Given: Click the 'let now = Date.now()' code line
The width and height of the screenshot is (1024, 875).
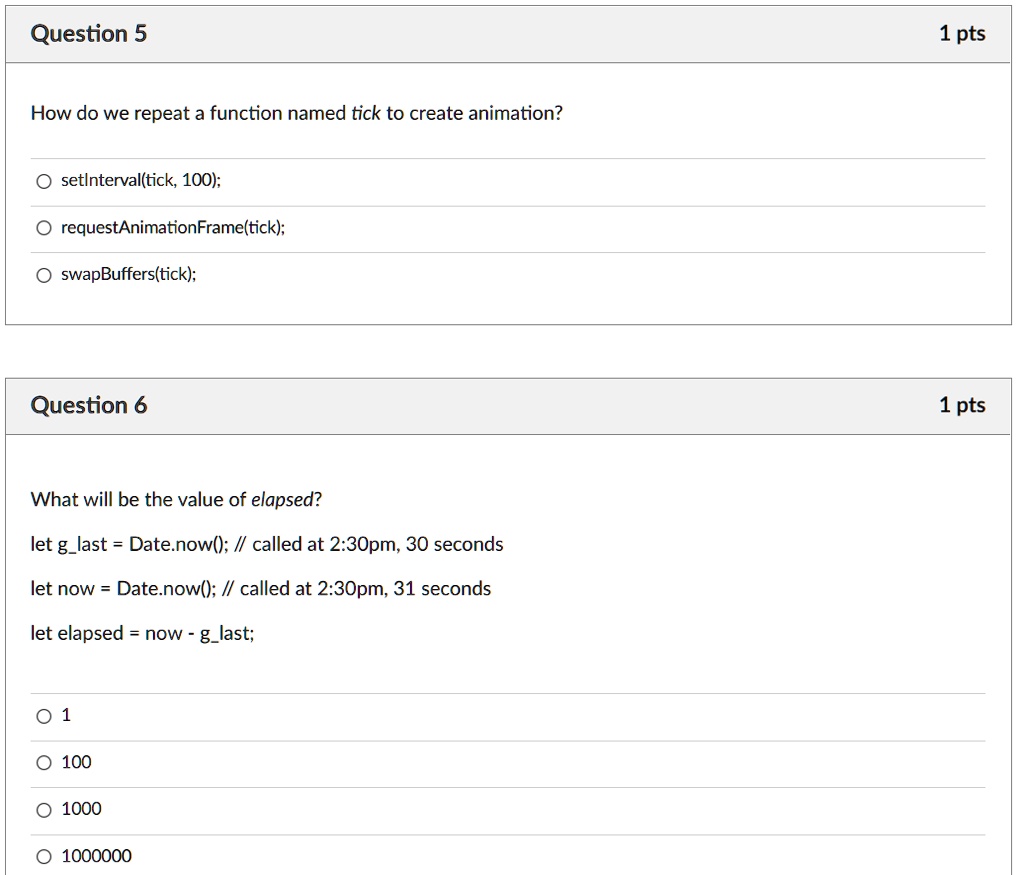Looking at the screenshot, I should [x=261, y=588].
